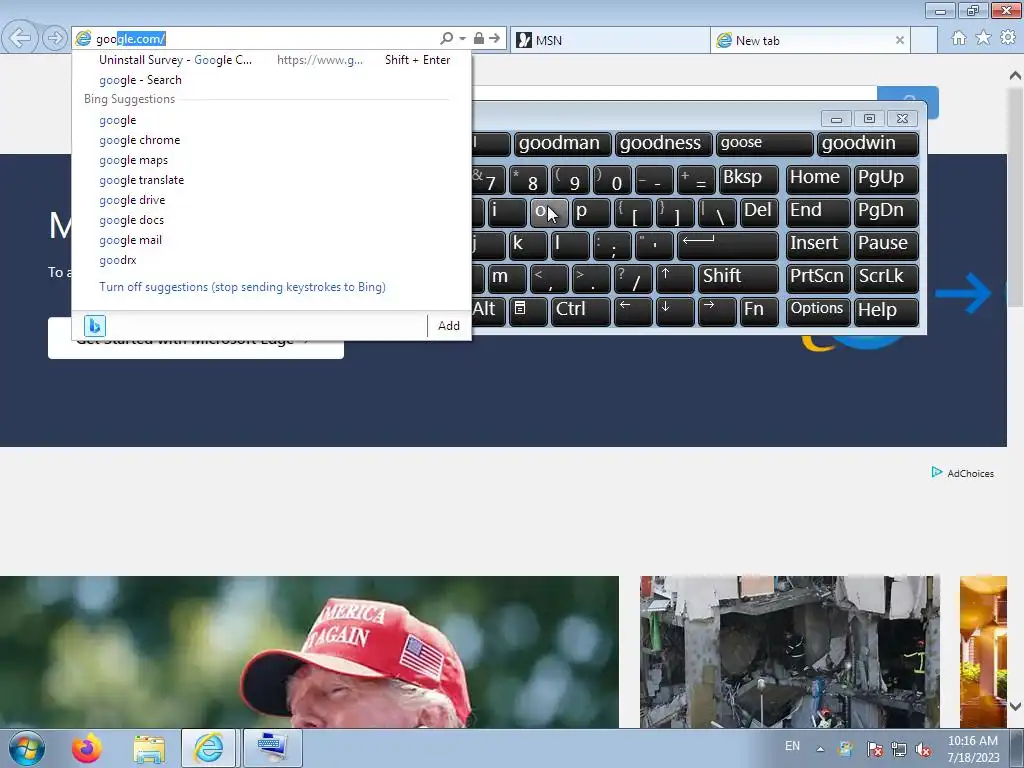Image resolution: width=1024 pixels, height=768 pixels.
Task: Click the Add search provider button
Action: pyautogui.click(x=449, y=326)
